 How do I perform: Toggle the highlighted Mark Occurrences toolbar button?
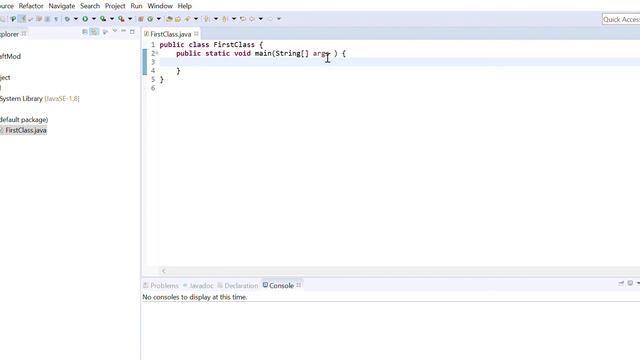[x=22, y=19]
